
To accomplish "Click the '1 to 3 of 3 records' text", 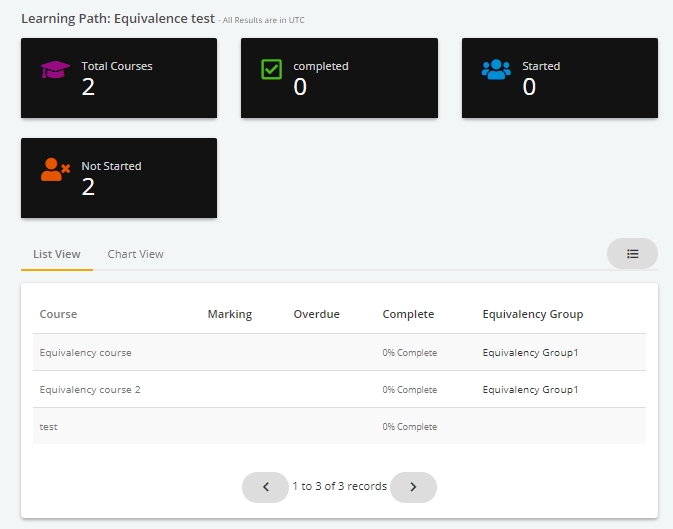I will pos(340,486).
